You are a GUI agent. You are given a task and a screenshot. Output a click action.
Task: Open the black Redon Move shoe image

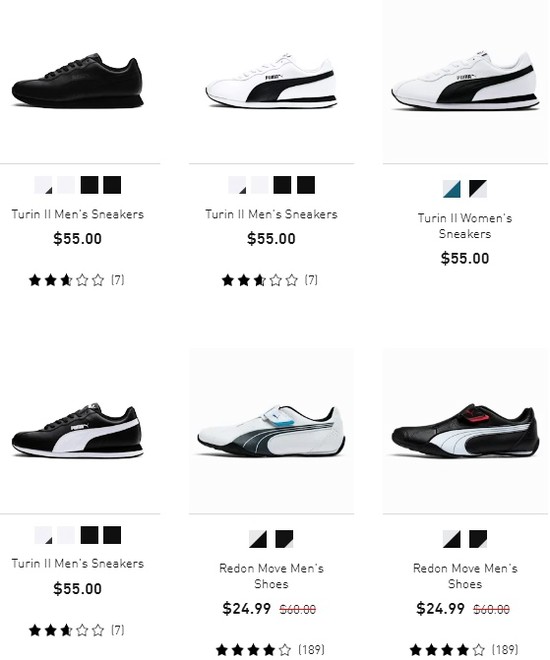pos(465,430)
